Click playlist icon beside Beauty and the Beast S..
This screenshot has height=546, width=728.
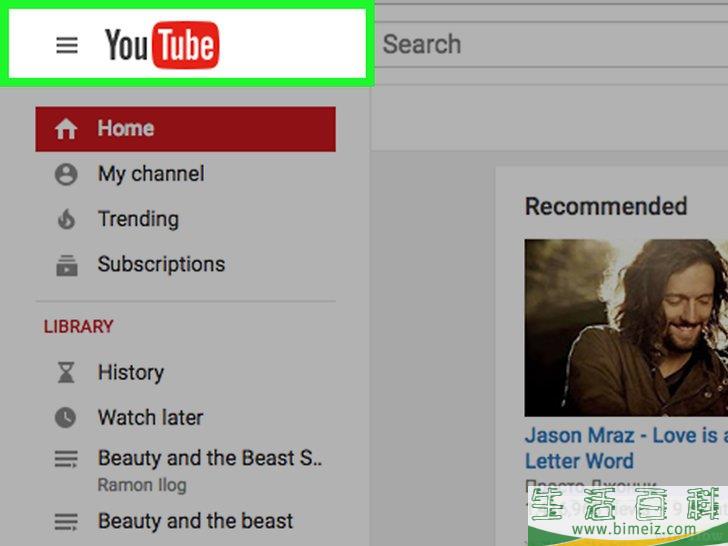(x=66, y=459)
